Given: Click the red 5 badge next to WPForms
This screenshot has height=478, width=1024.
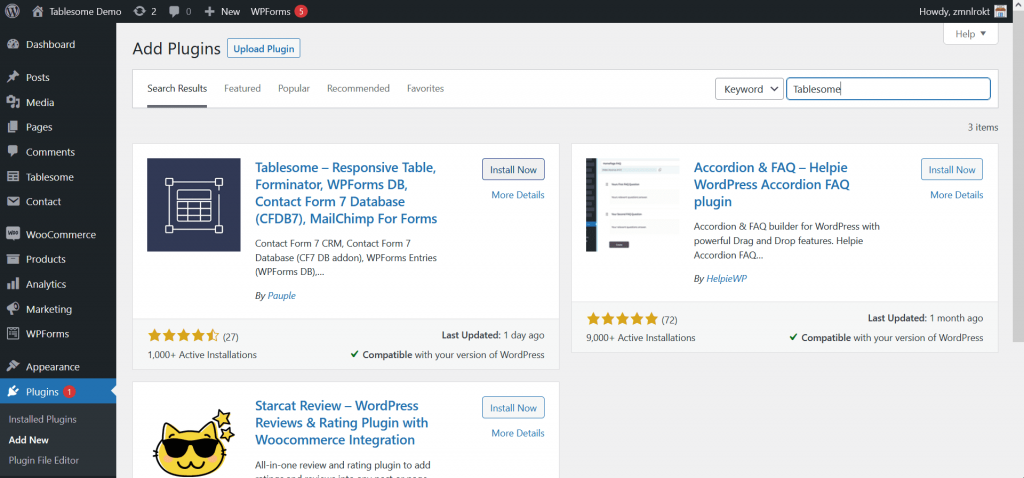Looking at the screenshot, I should (300, 11).
